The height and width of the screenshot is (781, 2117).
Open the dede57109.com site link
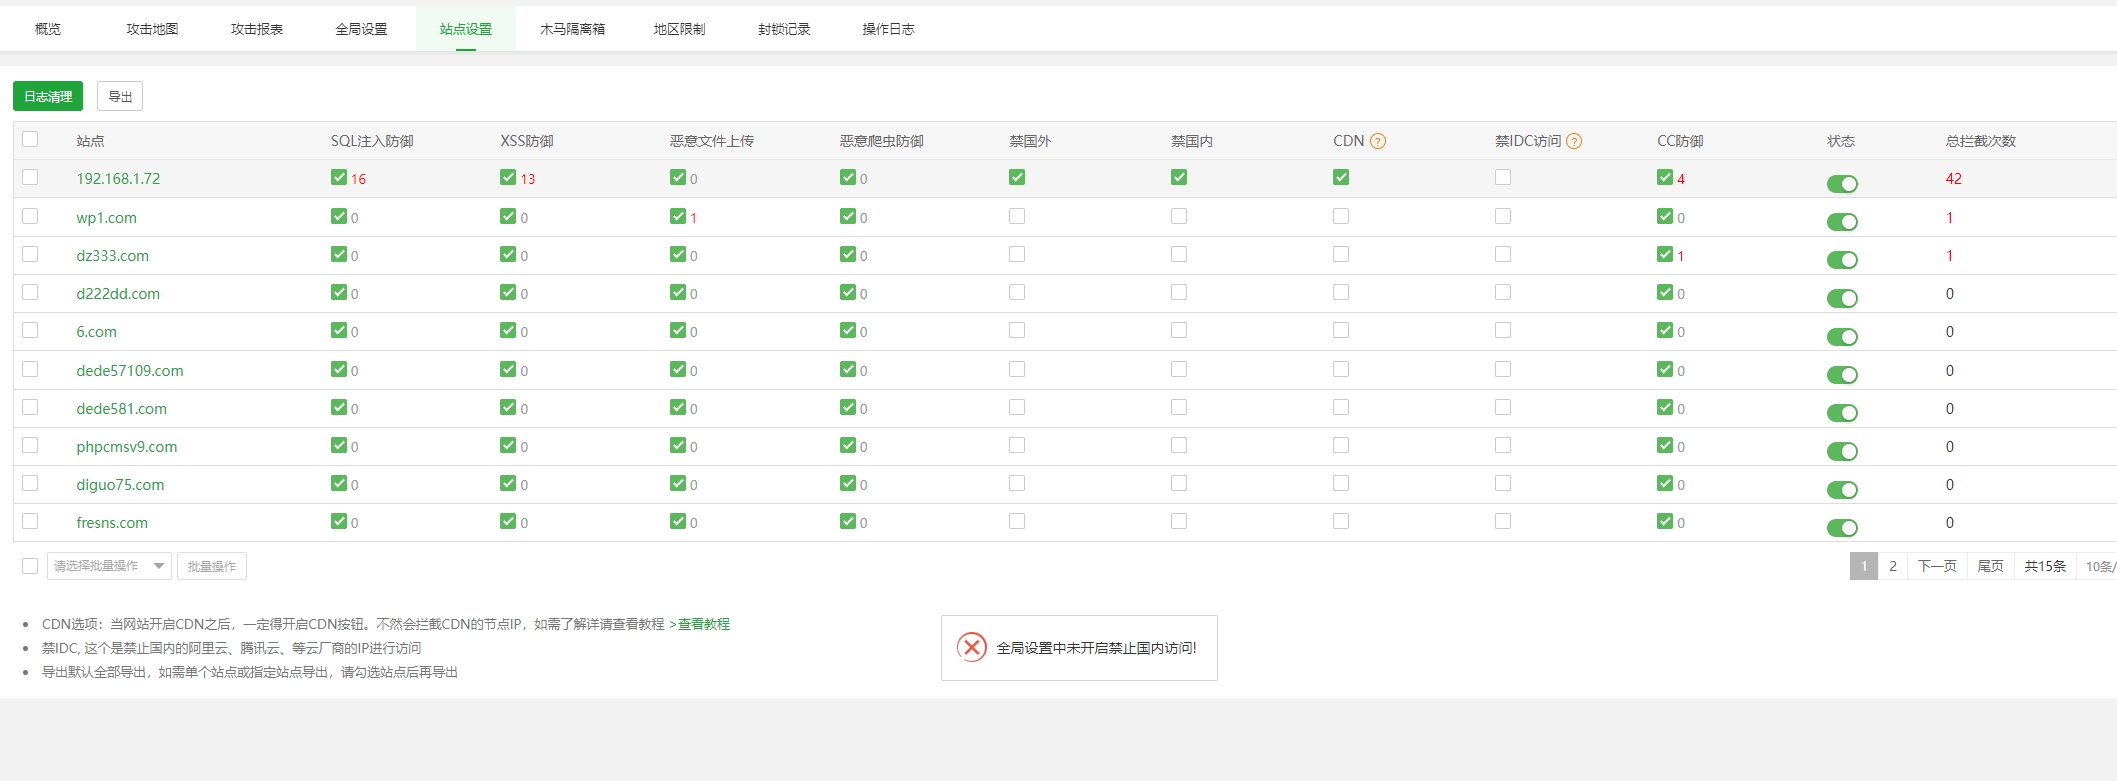(x=130, y=371)
